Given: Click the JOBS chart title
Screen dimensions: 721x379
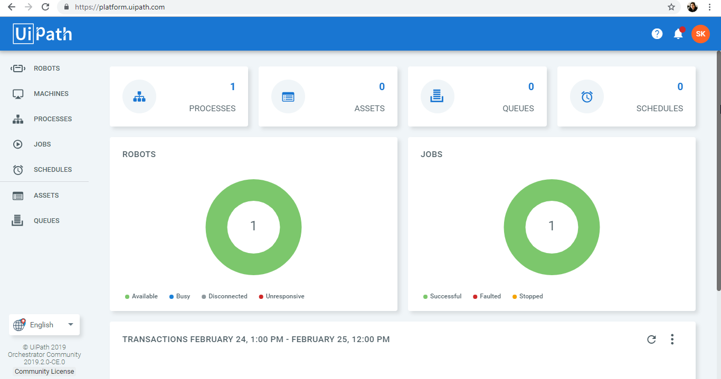Looking at the screenshot, I should tap(431, 154).
